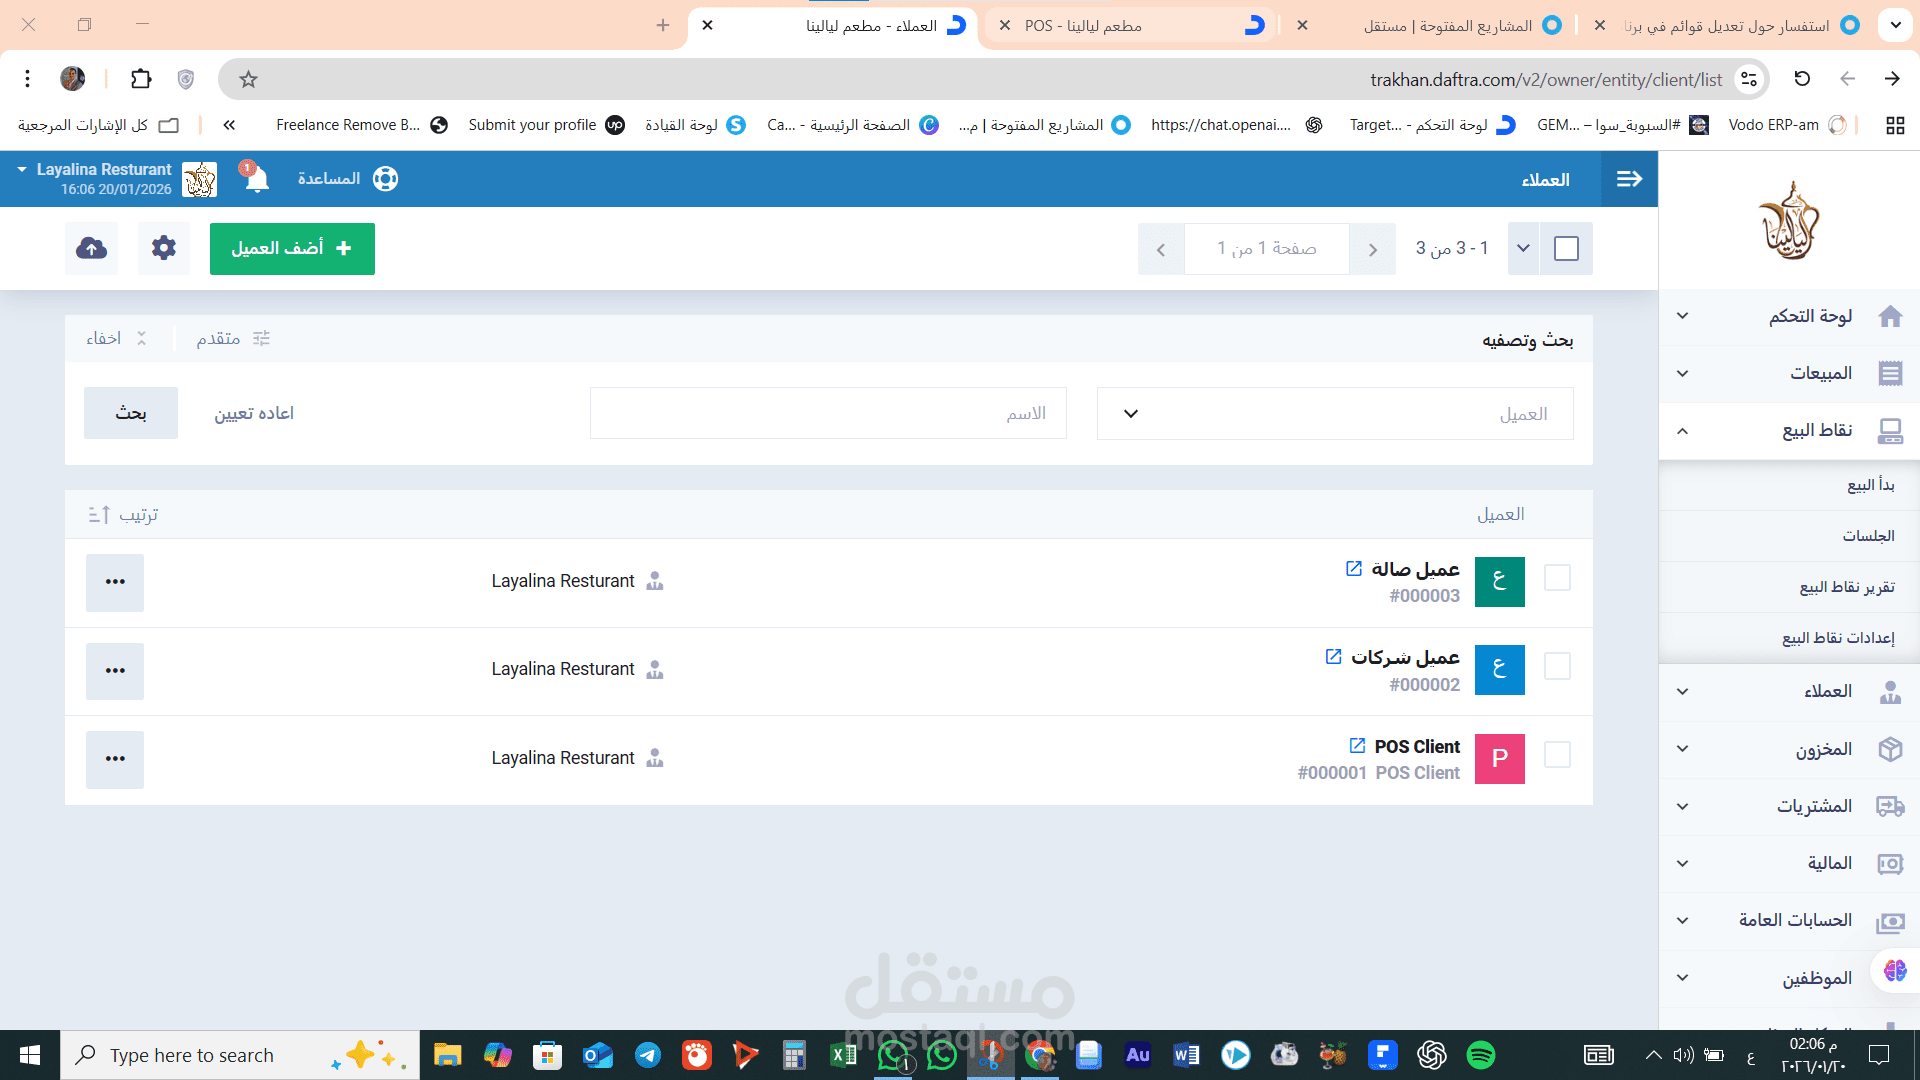Open external link for عميل صاله
The height and width of the screenshot is (1080, 1920).
coord(1354,569)
